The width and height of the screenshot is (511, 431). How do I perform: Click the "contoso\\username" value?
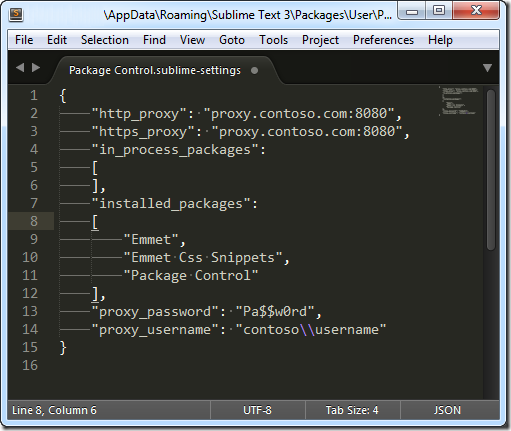pos(311,330)
